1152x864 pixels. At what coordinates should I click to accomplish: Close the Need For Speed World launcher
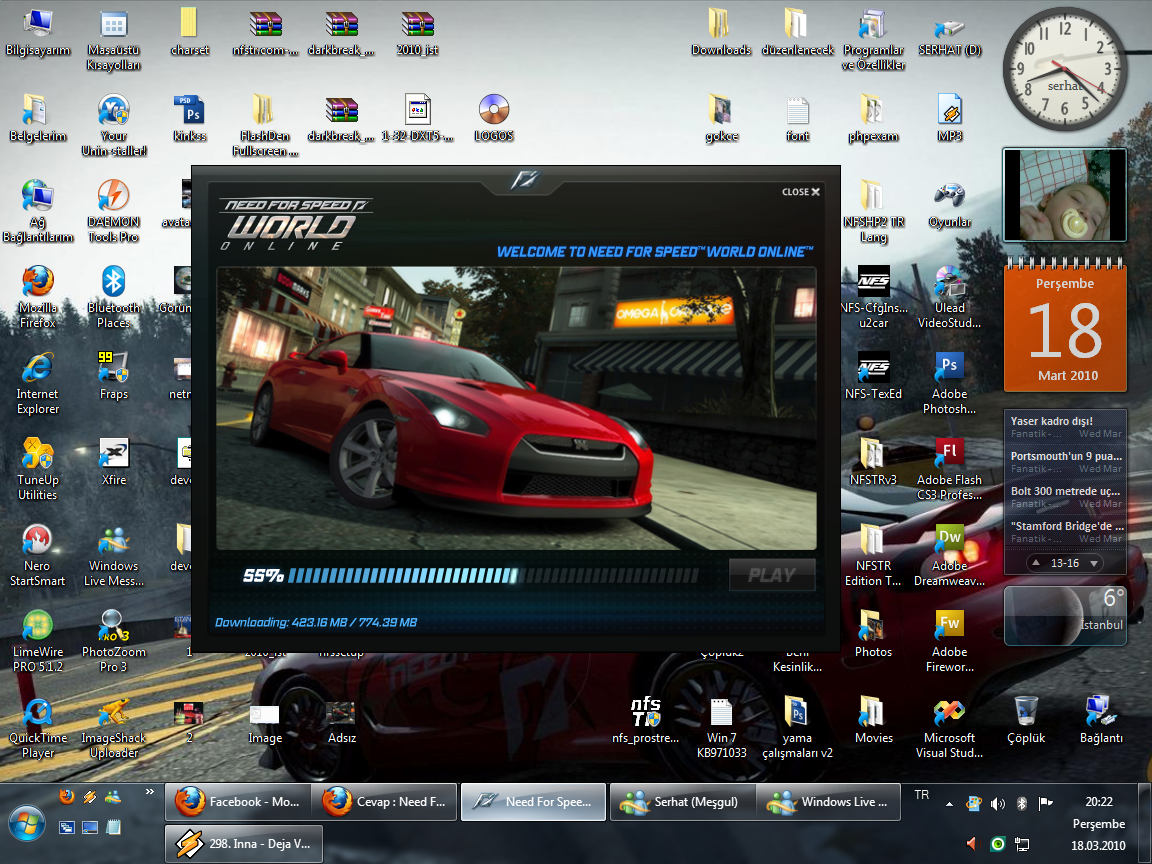pos(800,192)
